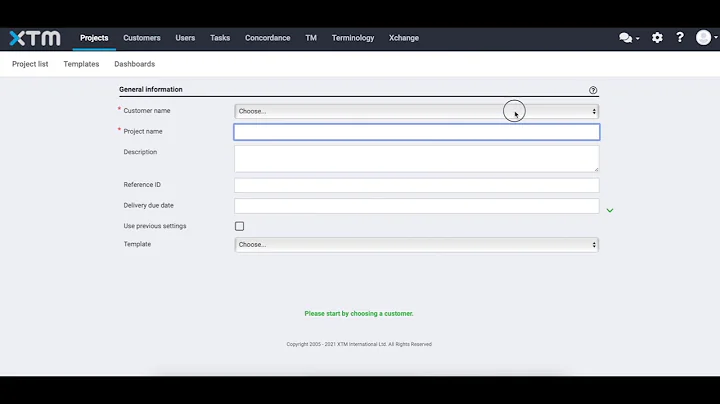Click the General information heading

coord(151,90)
